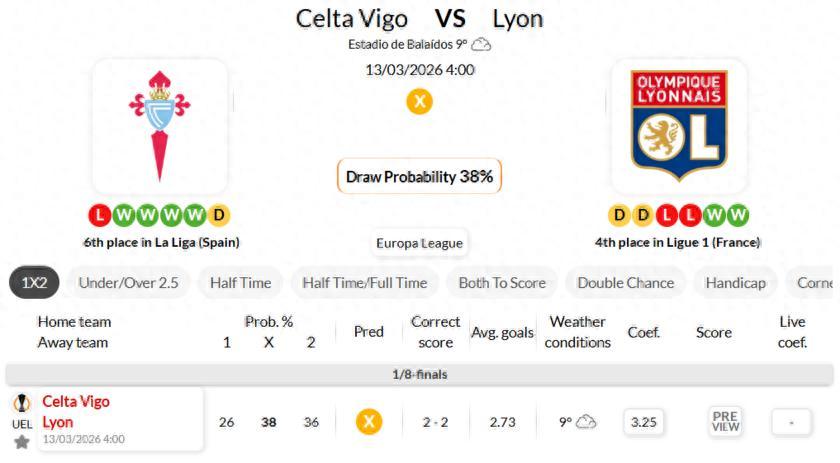840x463 pixels.
Task: Open the Celta Vigo team link in row
Action: [x=76, y=402]
